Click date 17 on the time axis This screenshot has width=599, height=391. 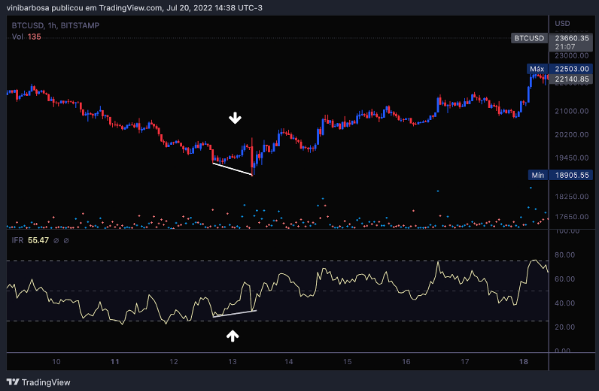465,361
